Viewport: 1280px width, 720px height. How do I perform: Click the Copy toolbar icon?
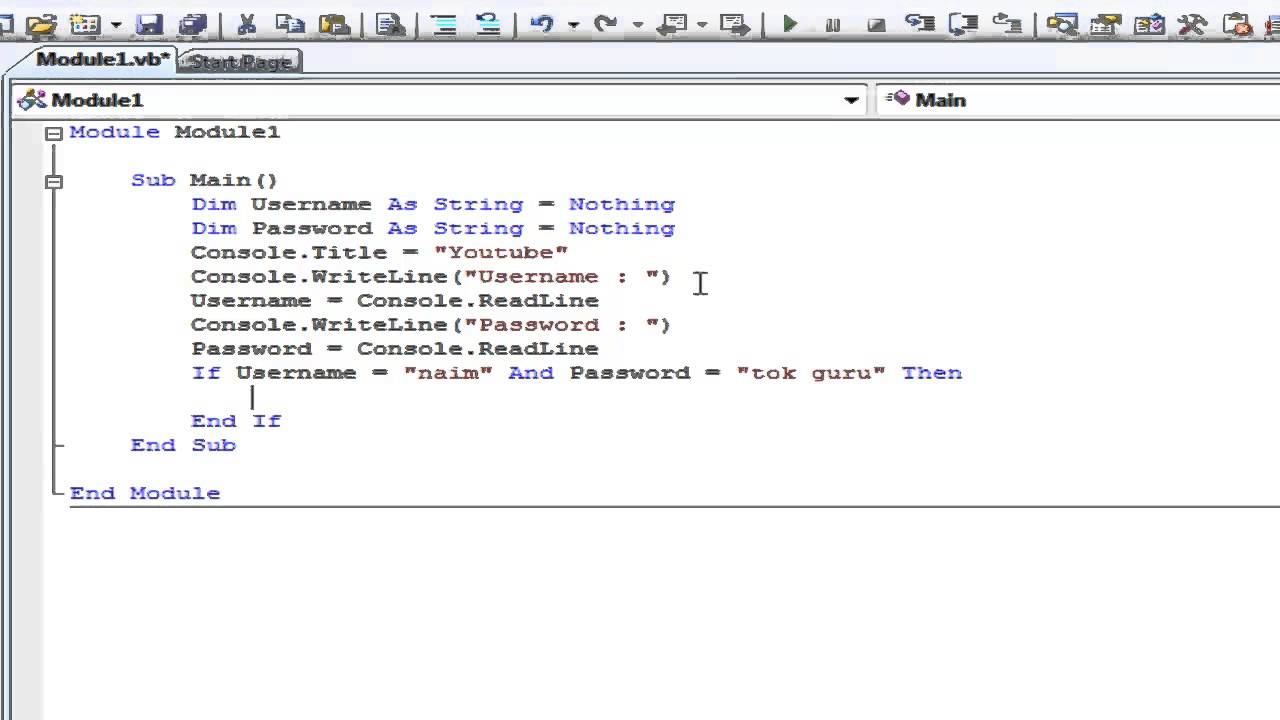coord(290,24)
